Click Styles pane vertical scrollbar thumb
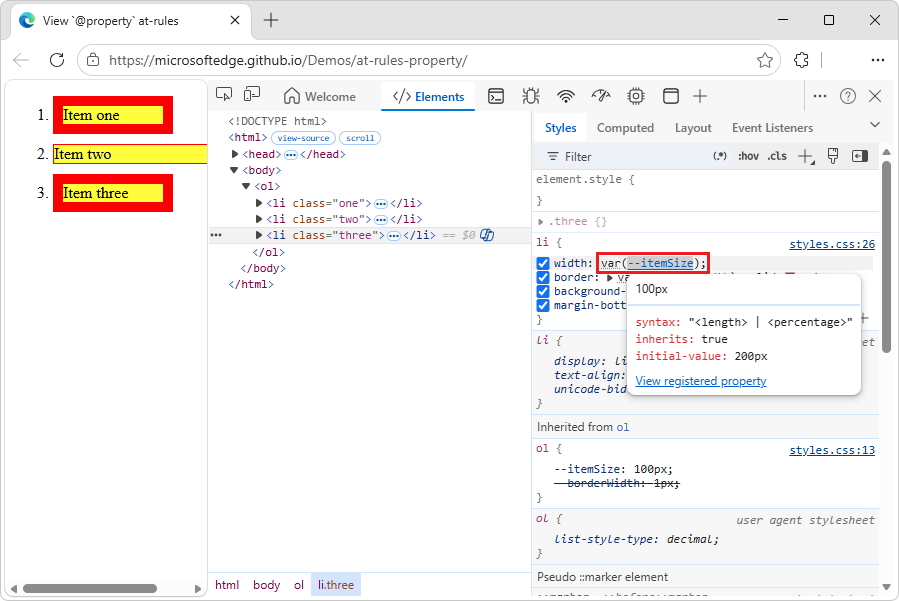The image size is (899, 601). click(x=886, y=257)
